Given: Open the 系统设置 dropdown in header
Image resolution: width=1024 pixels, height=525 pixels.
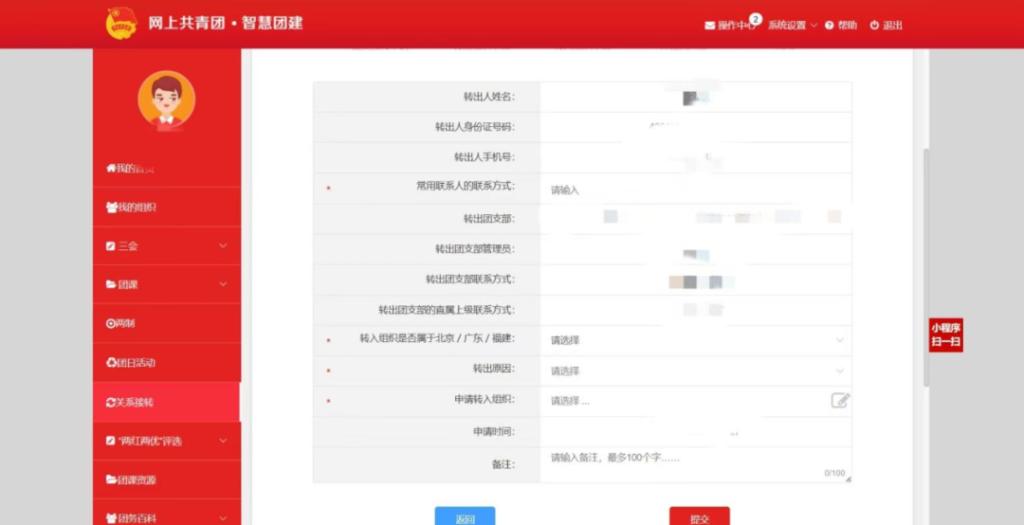Looking at the screenshot, I should pyautogui.click(x=792, y=26).
